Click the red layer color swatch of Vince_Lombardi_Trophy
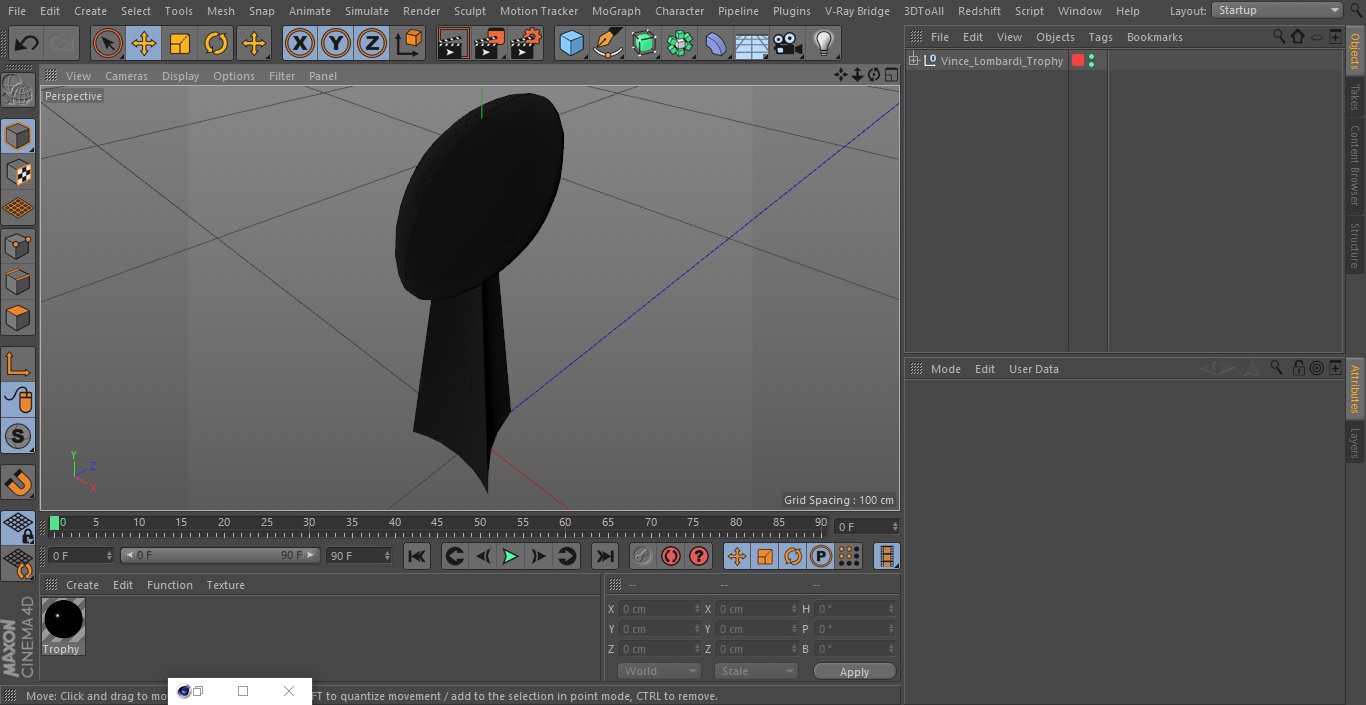This screenshot has height=705, width=1366. (x=1078, y=61)
